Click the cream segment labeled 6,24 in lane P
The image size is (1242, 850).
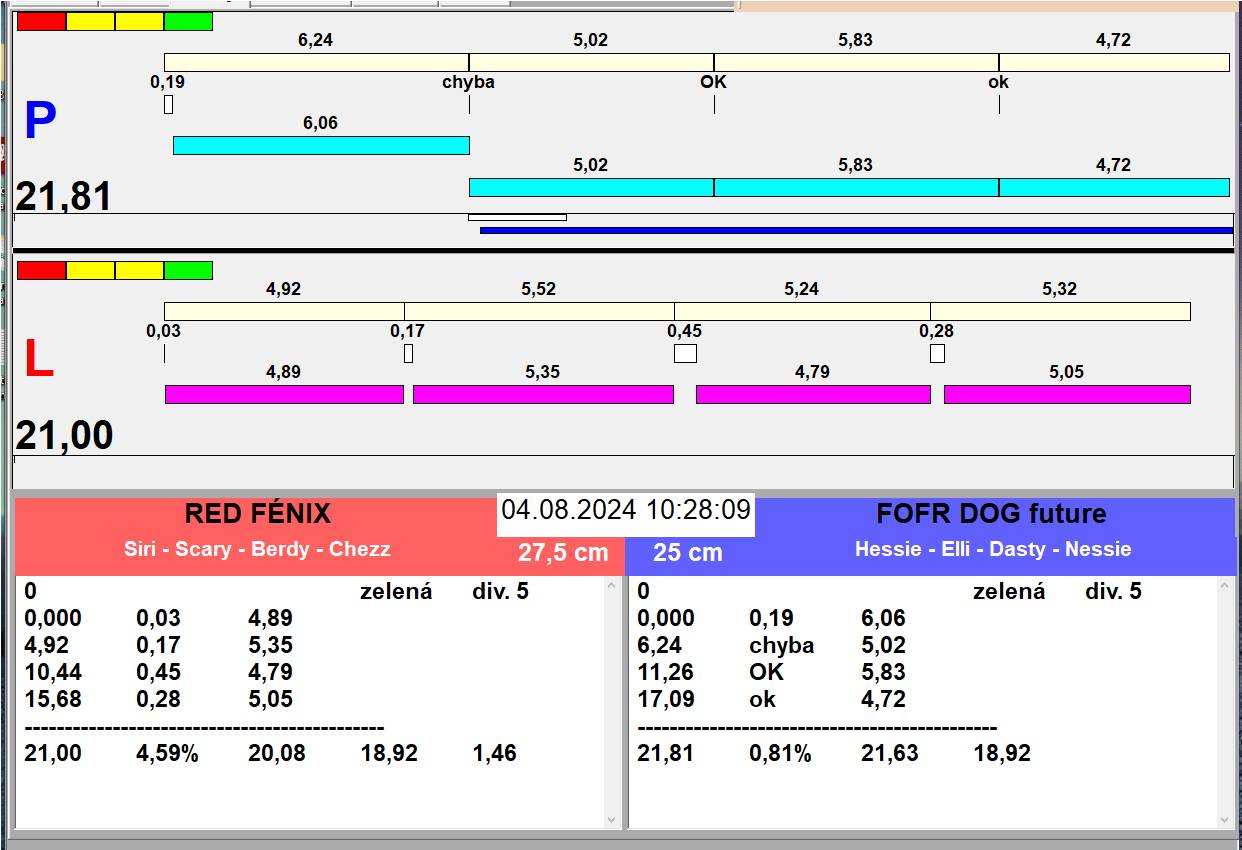[x=316, y=62]
